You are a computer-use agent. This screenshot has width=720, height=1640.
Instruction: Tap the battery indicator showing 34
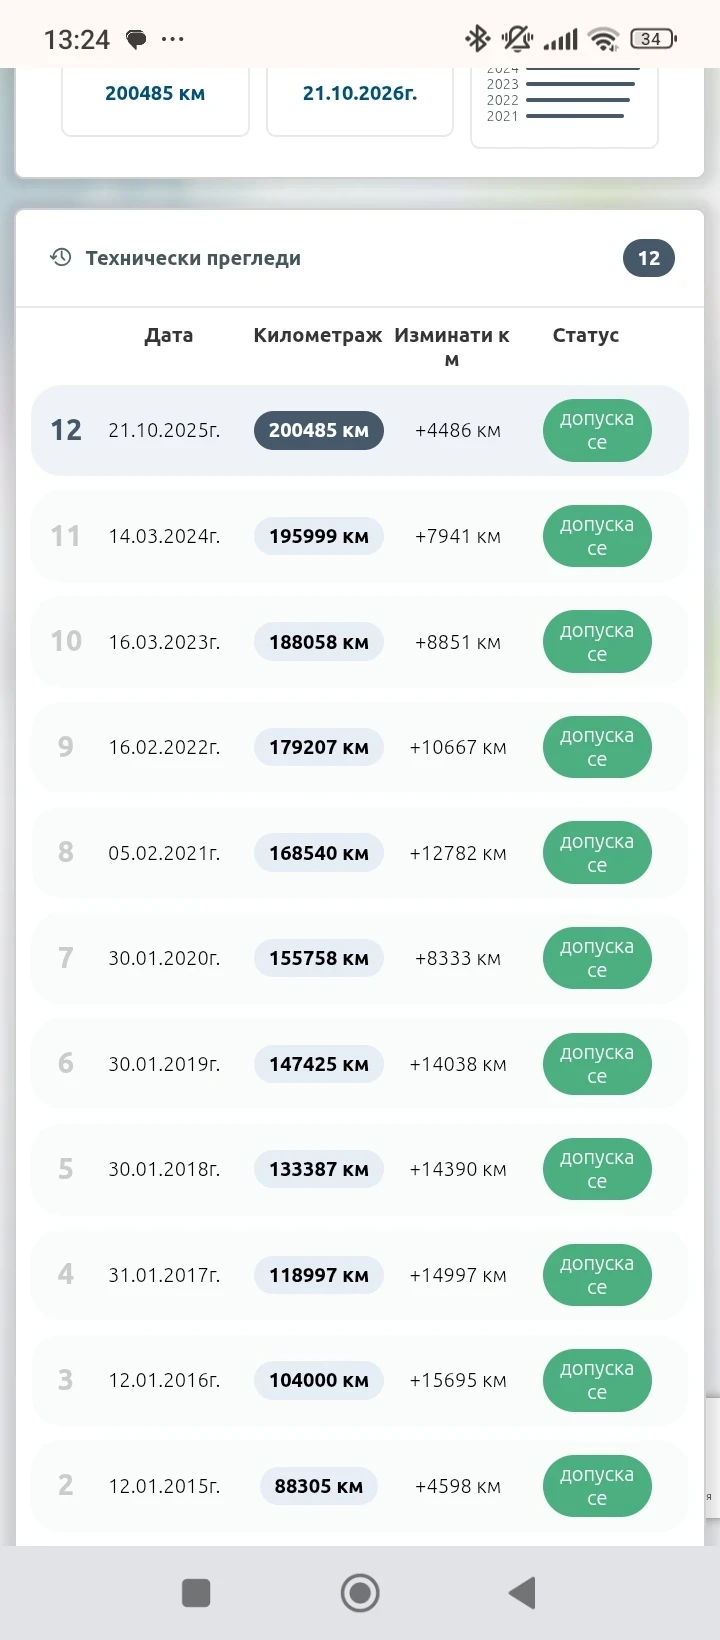tap(652, 39)
